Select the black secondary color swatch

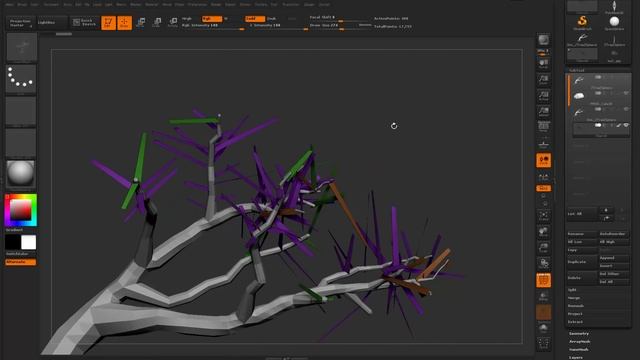(x=13, y=242)
